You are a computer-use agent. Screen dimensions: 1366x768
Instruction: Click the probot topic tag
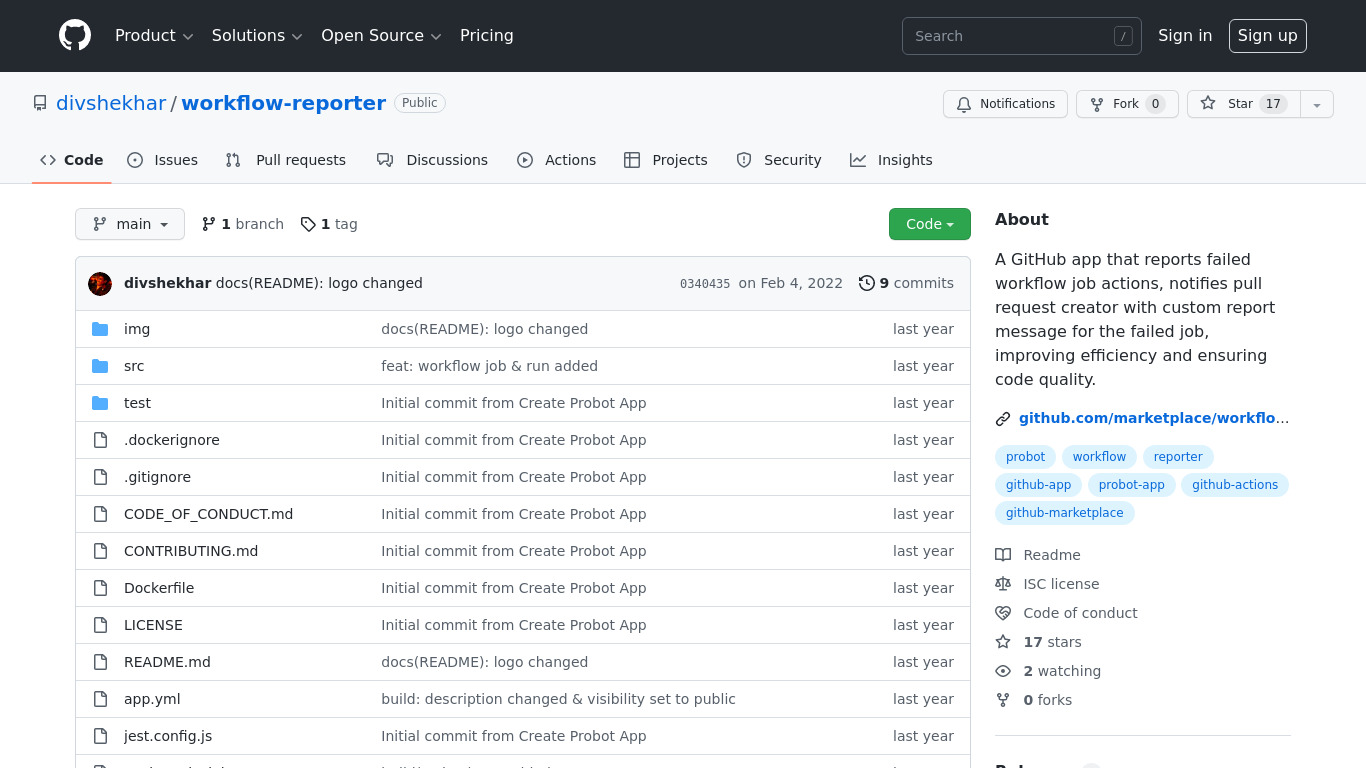tap(1025, 457)
